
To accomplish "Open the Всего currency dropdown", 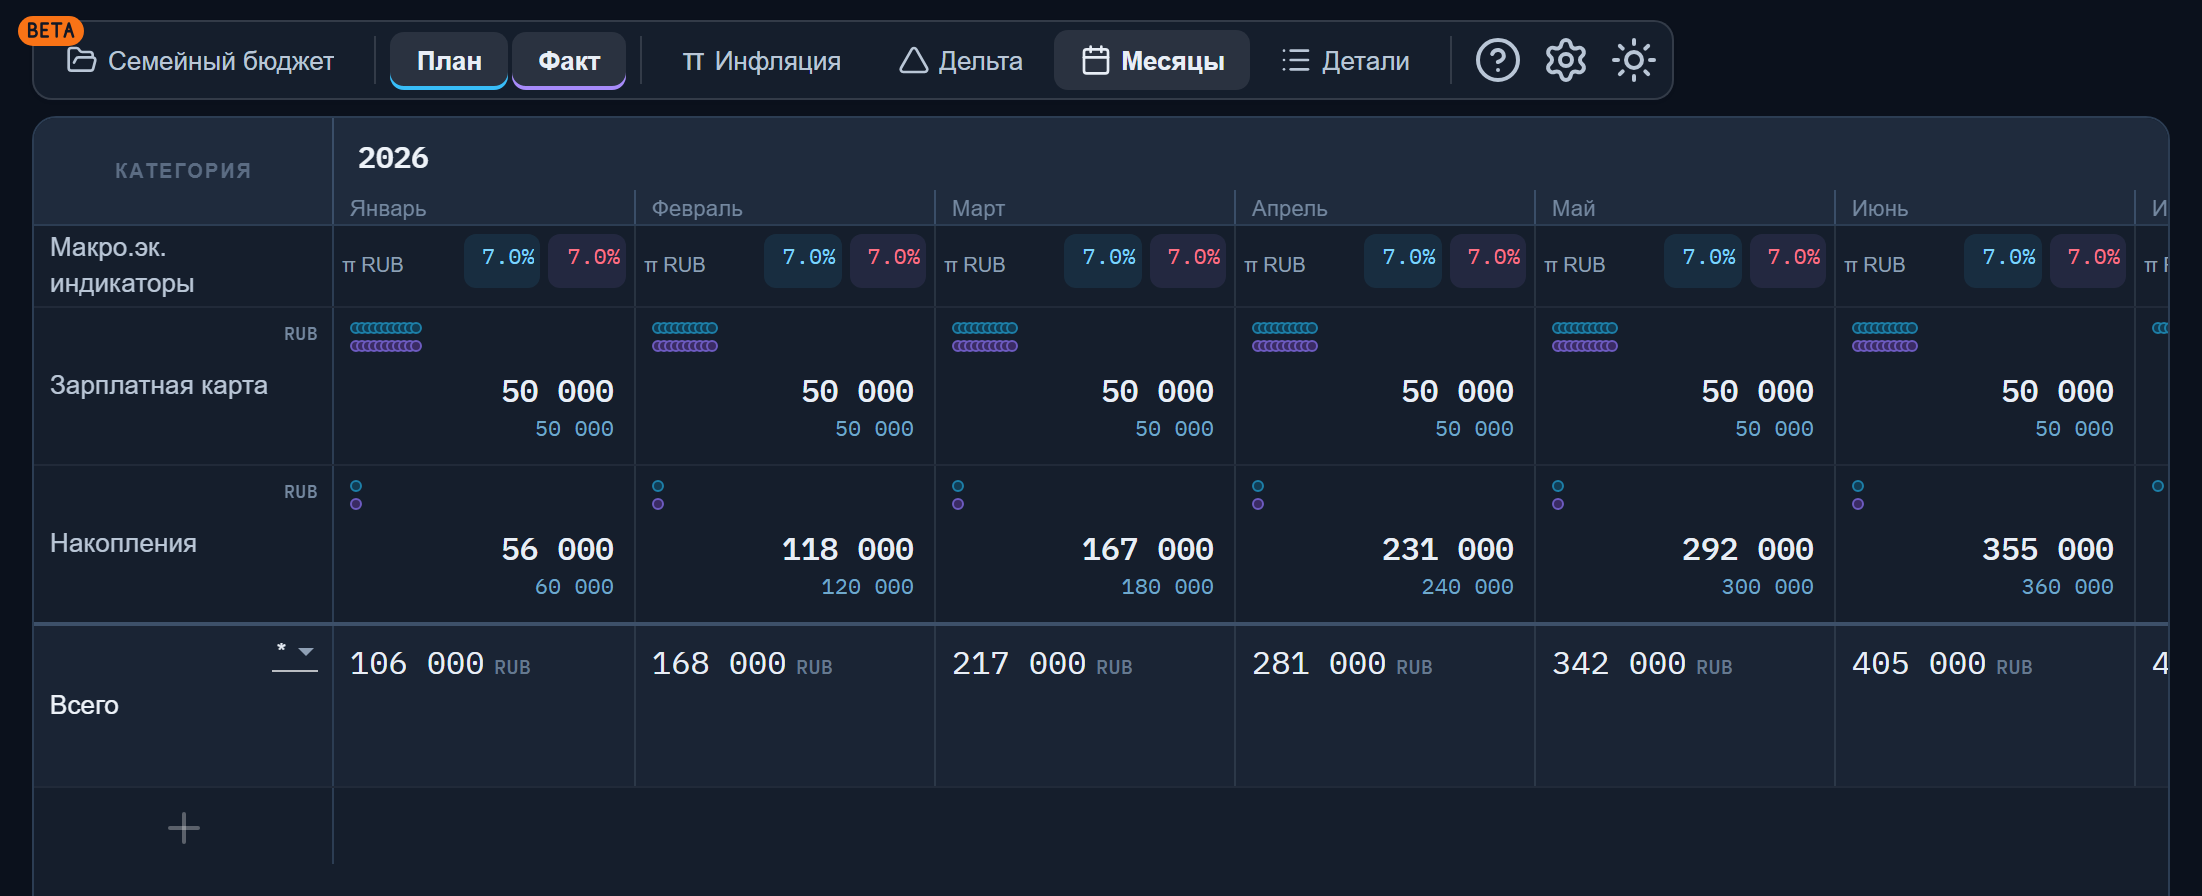I will pos(295,653).
